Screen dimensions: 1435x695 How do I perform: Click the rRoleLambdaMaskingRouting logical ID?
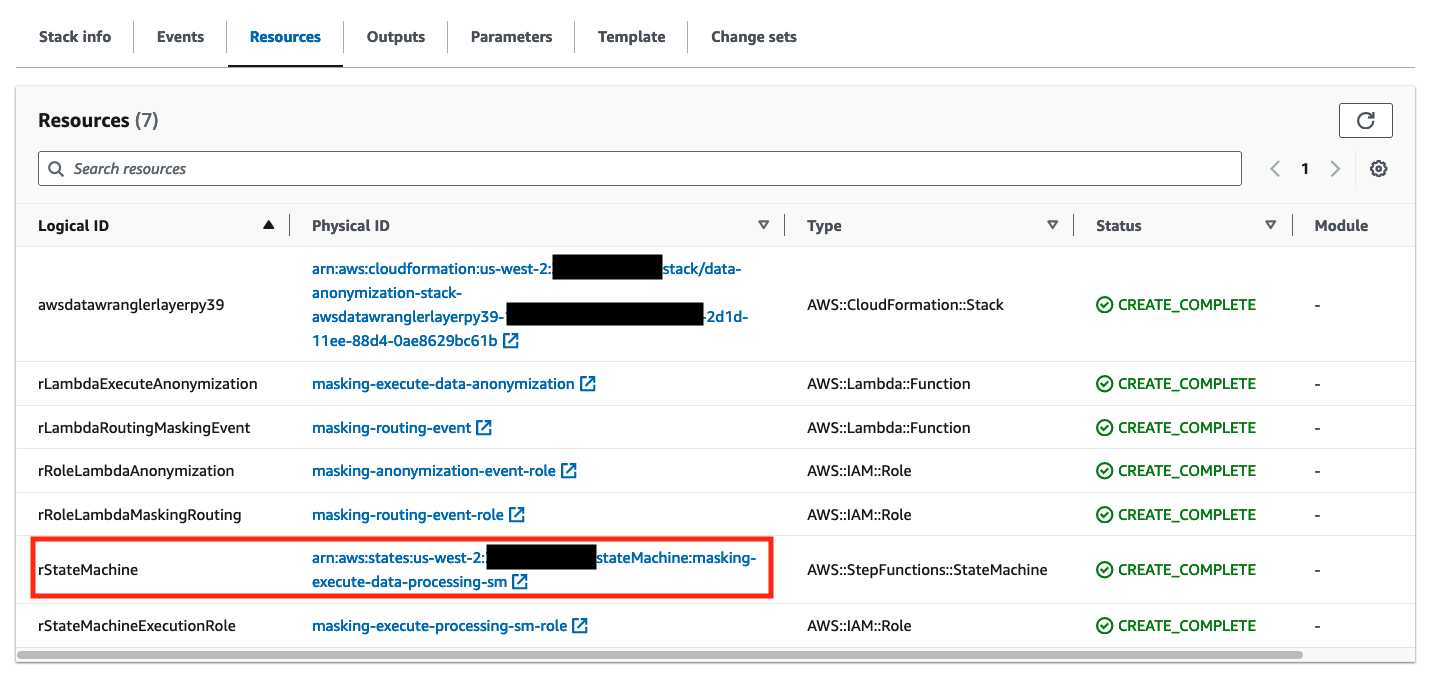(140, 515)
